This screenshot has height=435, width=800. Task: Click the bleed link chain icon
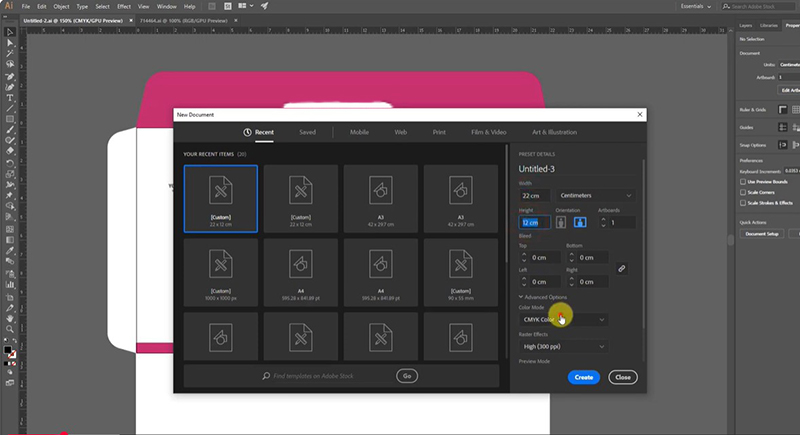(621, 268)
